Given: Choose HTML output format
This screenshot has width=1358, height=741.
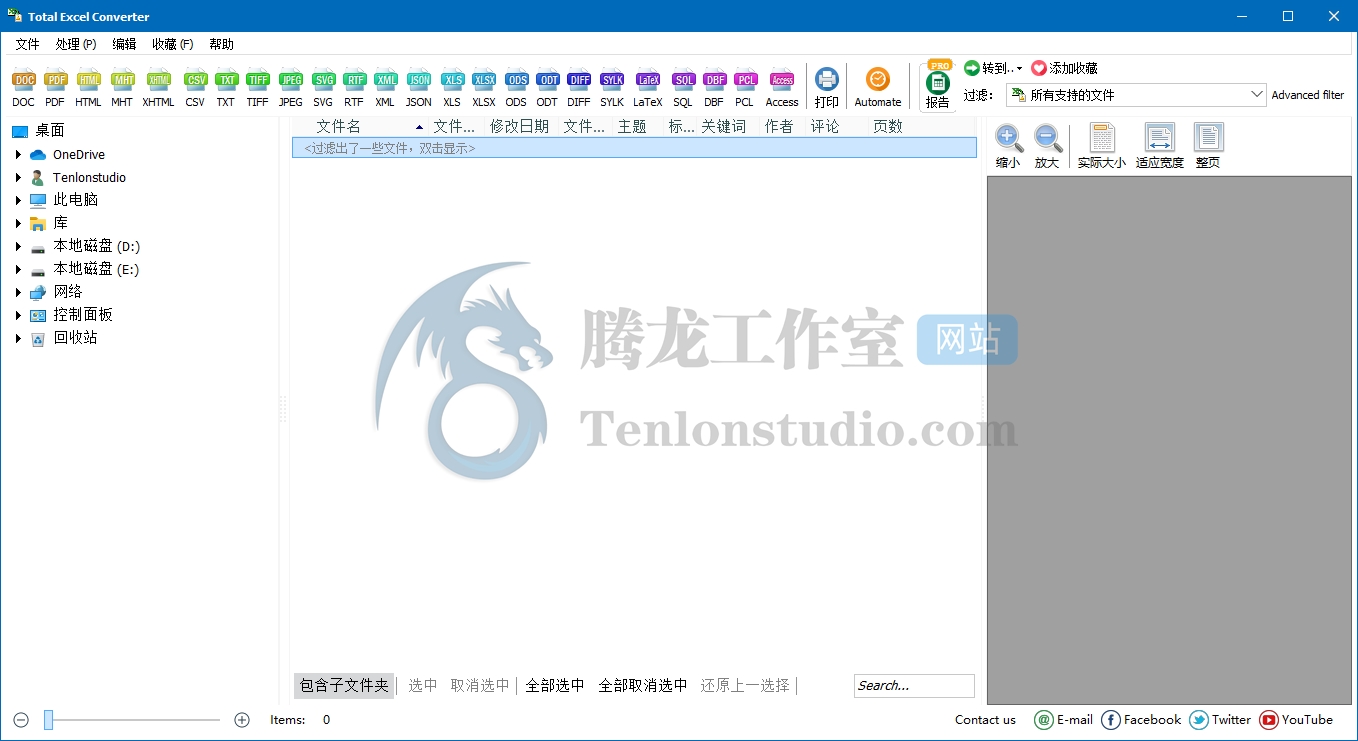Looking at the screenshot, I should (88, 88).
